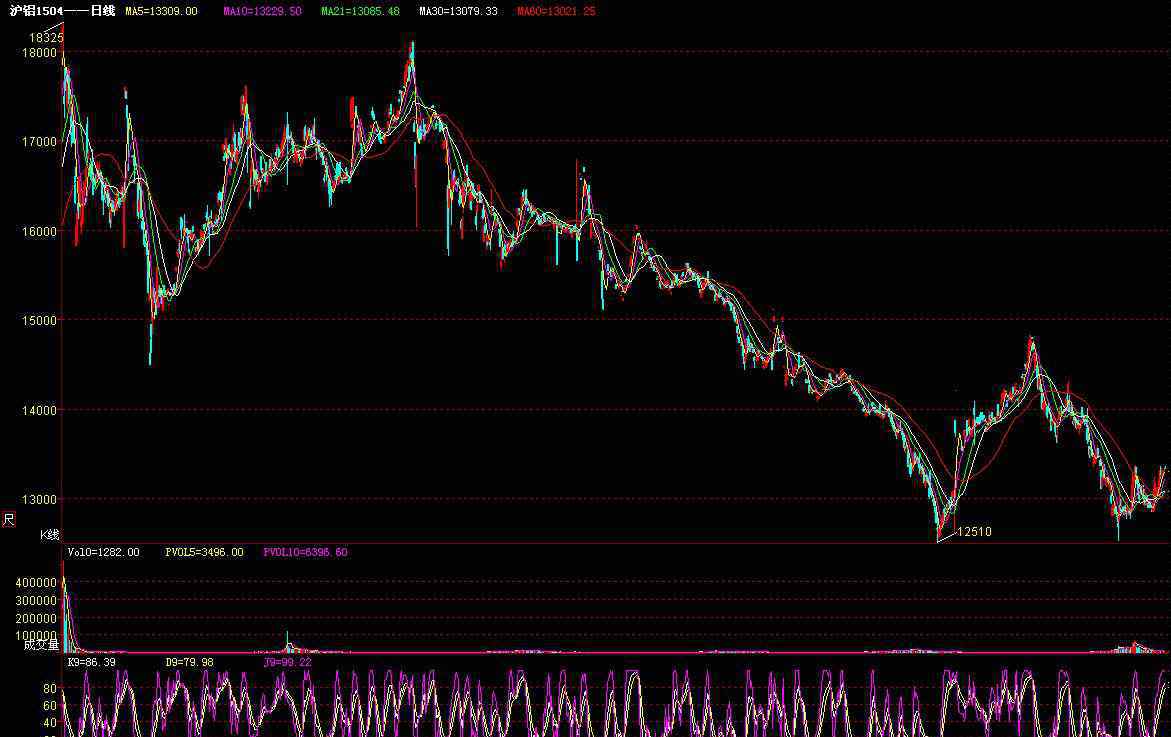Click the white MA30 indicator label

[x=458, y=11]
